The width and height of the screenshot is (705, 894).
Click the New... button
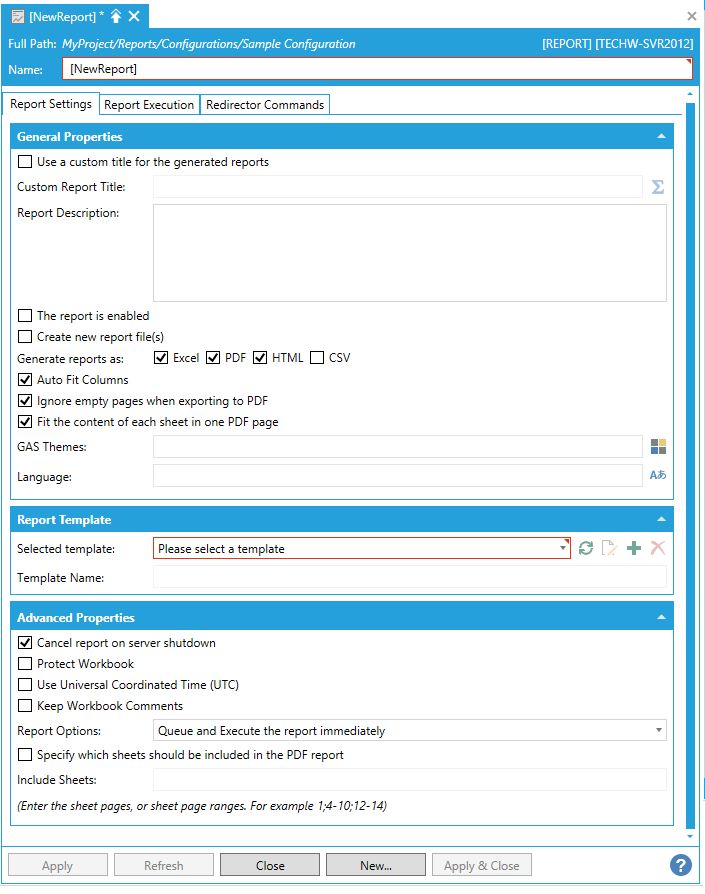coord(376,865)
